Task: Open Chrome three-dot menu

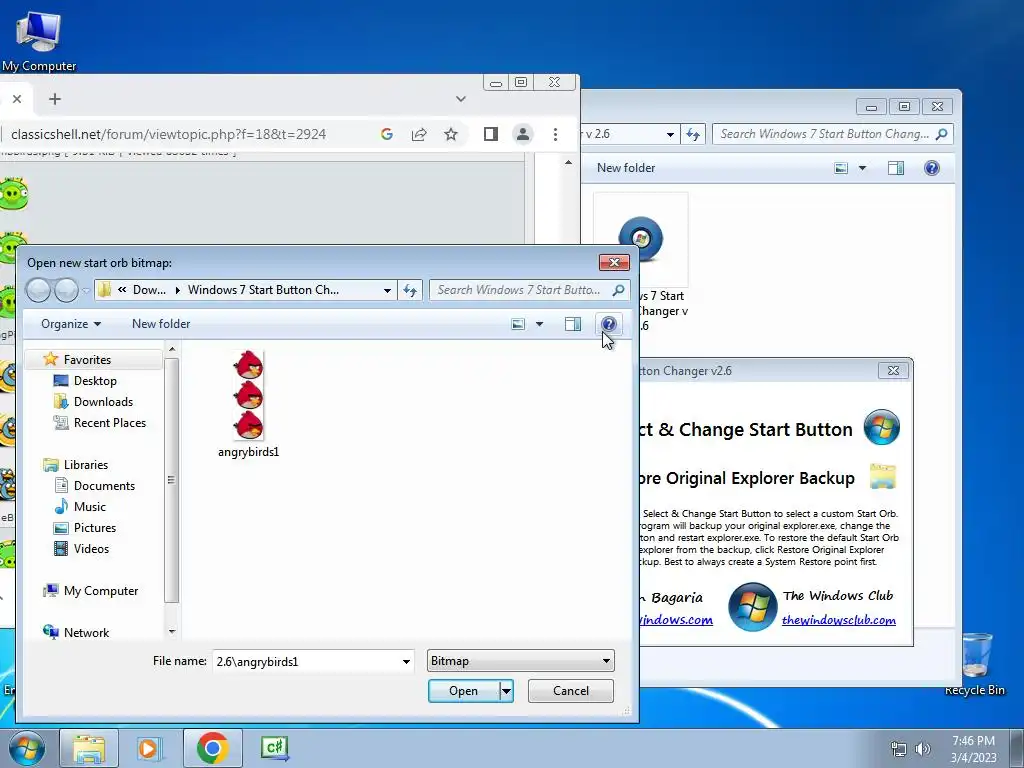Action: coord(555,135)
